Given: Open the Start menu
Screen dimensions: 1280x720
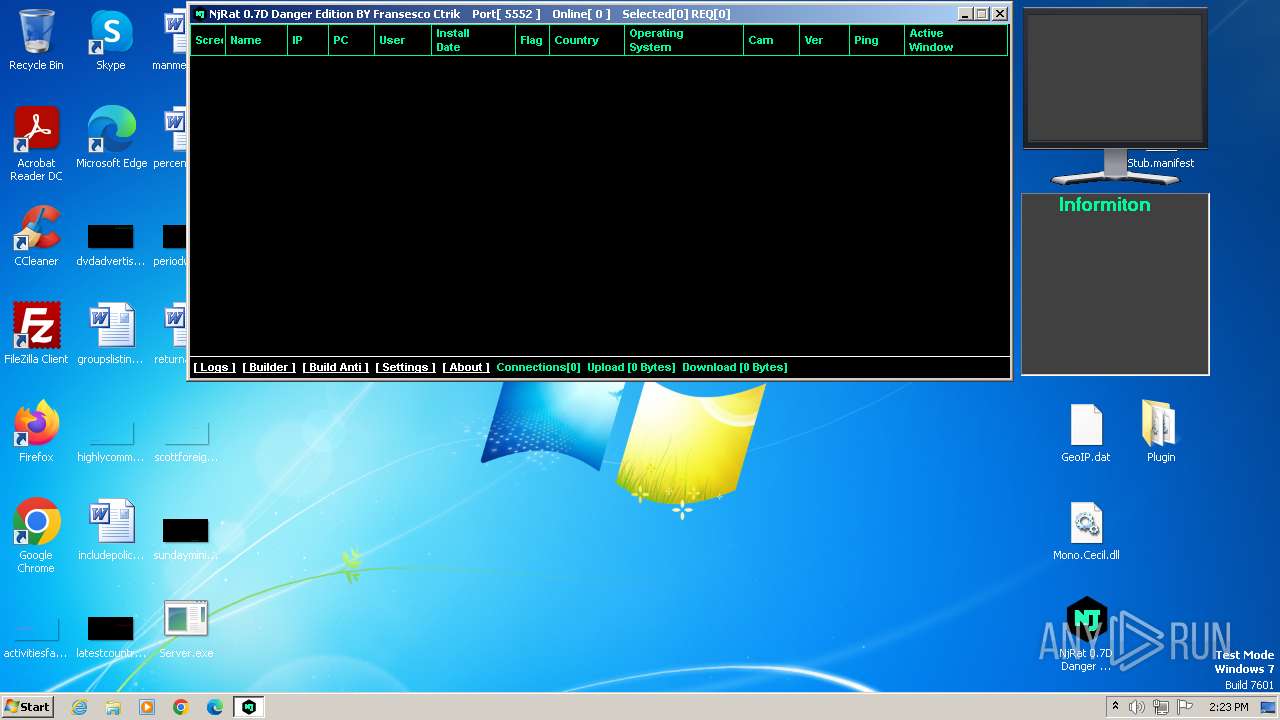Looking at the screenshot, I should pos(28,706).
